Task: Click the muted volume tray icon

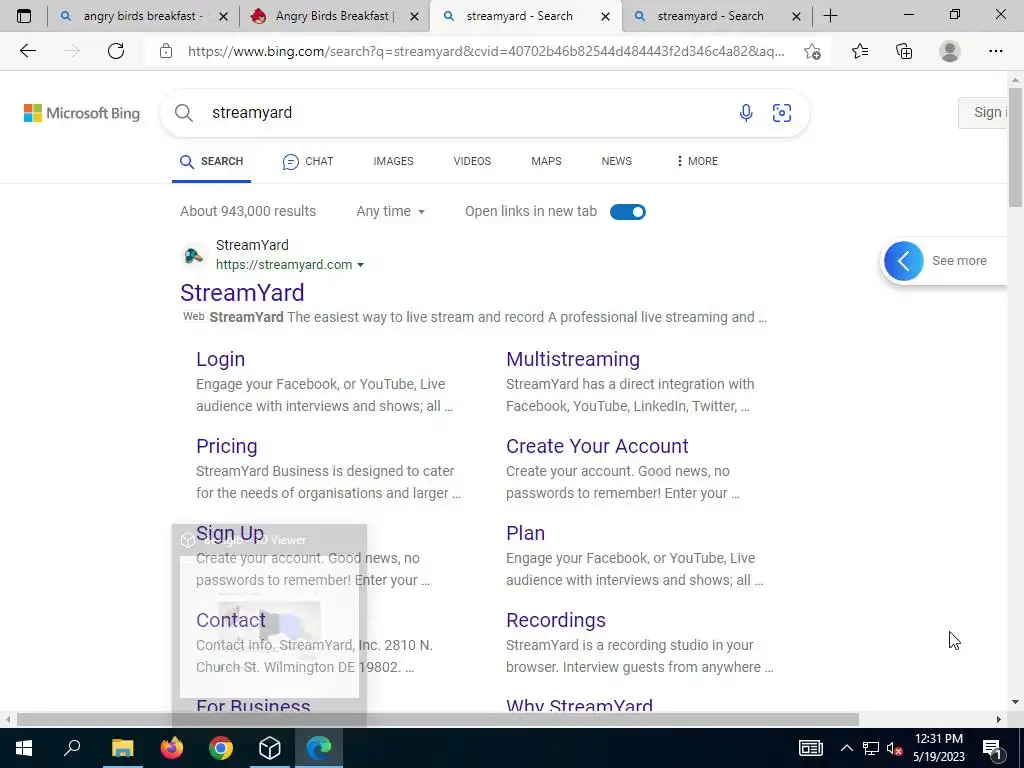Action: coord(895,748)
